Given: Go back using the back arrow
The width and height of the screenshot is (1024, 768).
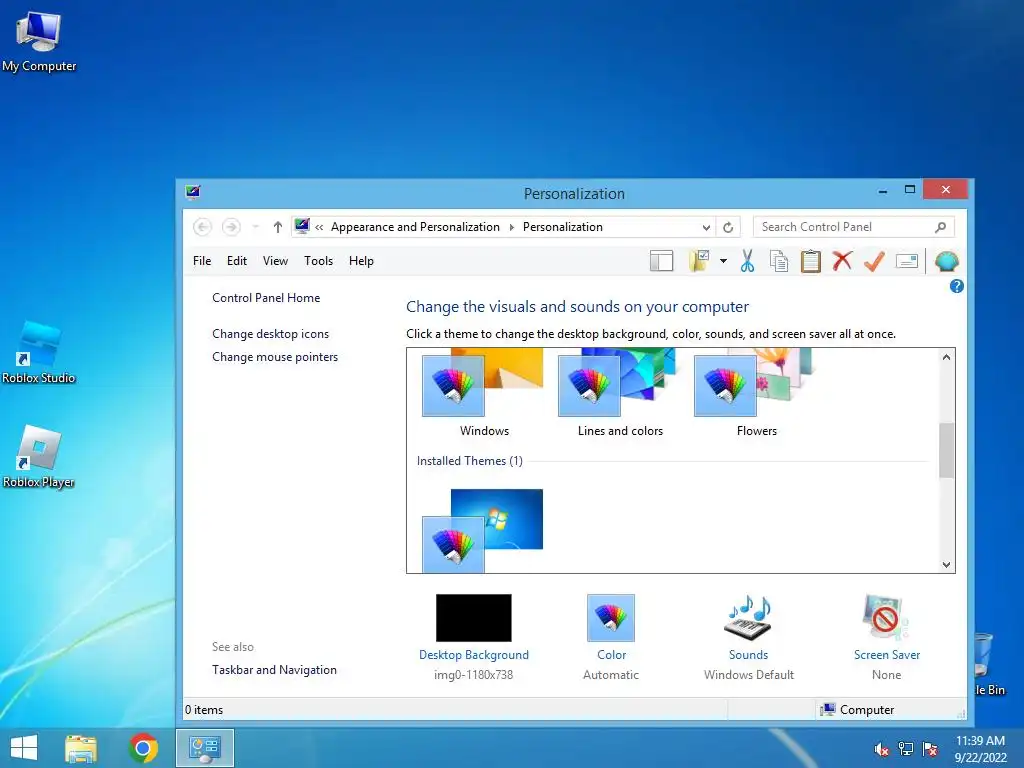Looking at the screenshot, I should point(202,227).
